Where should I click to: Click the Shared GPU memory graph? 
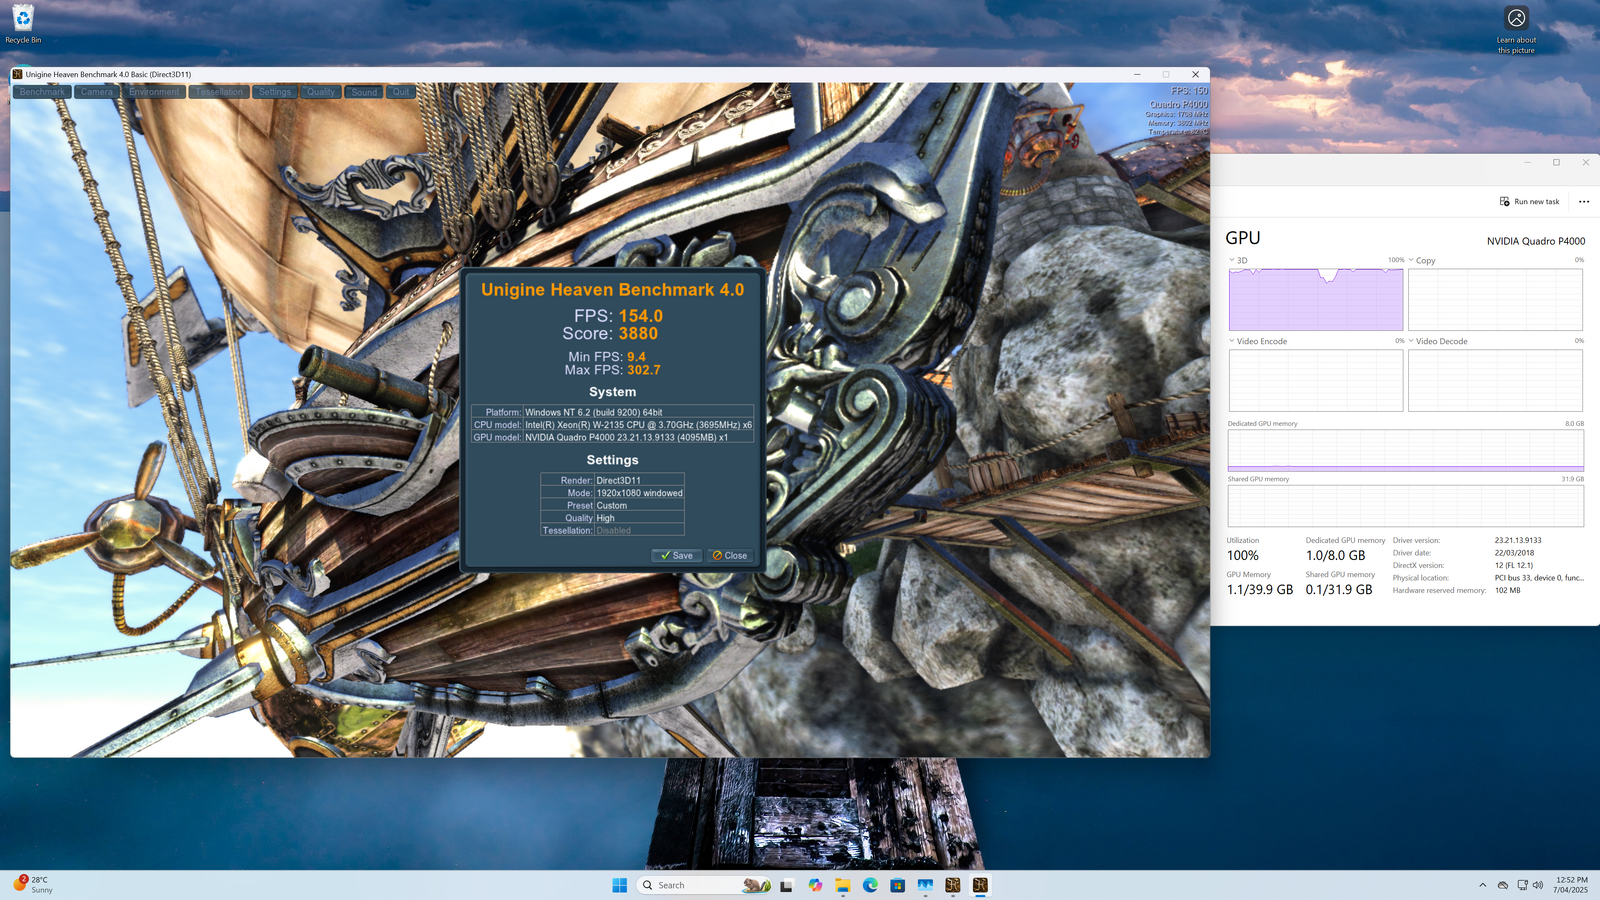click(x=1406, y=506)
